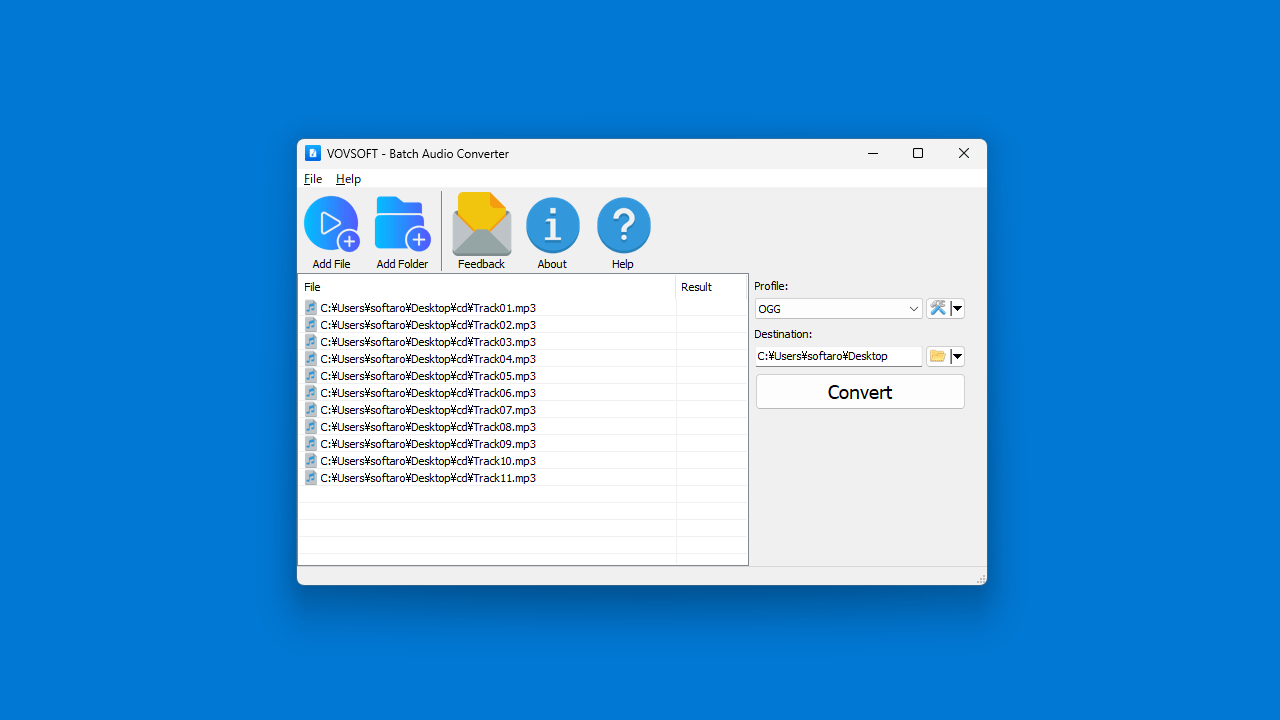Close the Batch Audio Converter window
Screen dimensions: 1280x720
[x=964, y=153]
